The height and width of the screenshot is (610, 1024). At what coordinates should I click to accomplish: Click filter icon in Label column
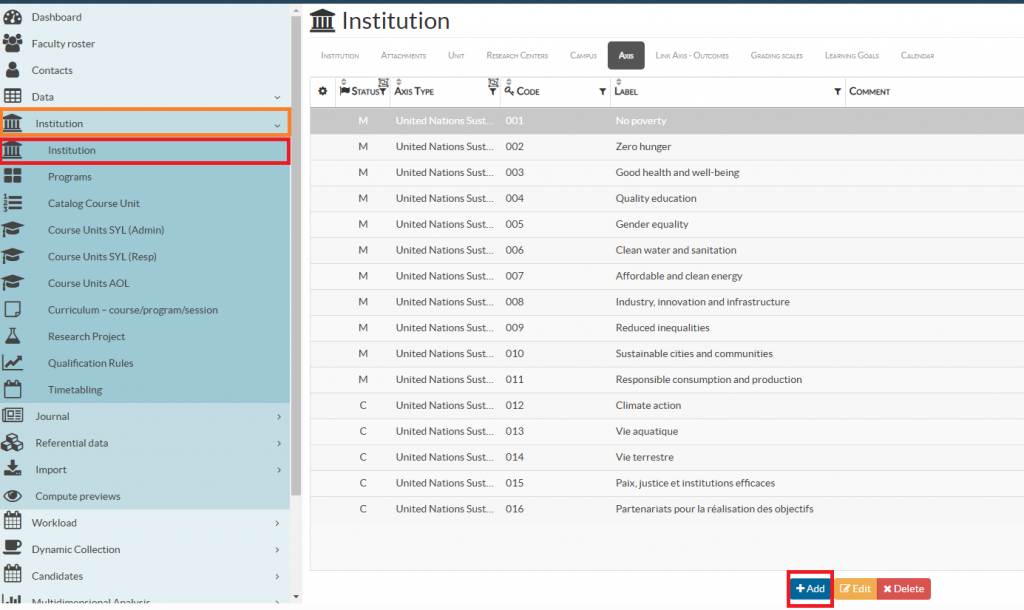coord(837,92)
